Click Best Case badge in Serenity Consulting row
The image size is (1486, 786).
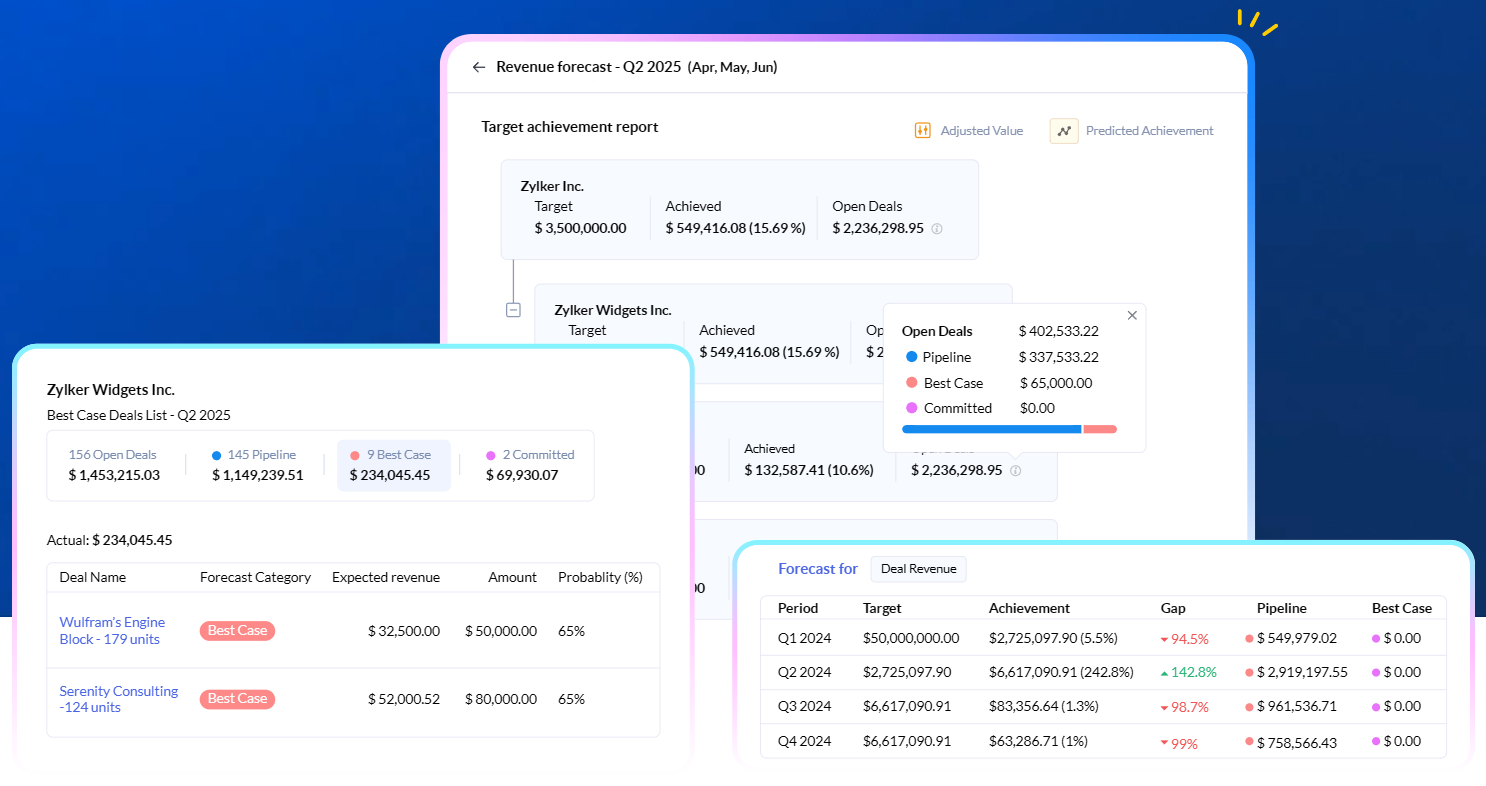237,699
